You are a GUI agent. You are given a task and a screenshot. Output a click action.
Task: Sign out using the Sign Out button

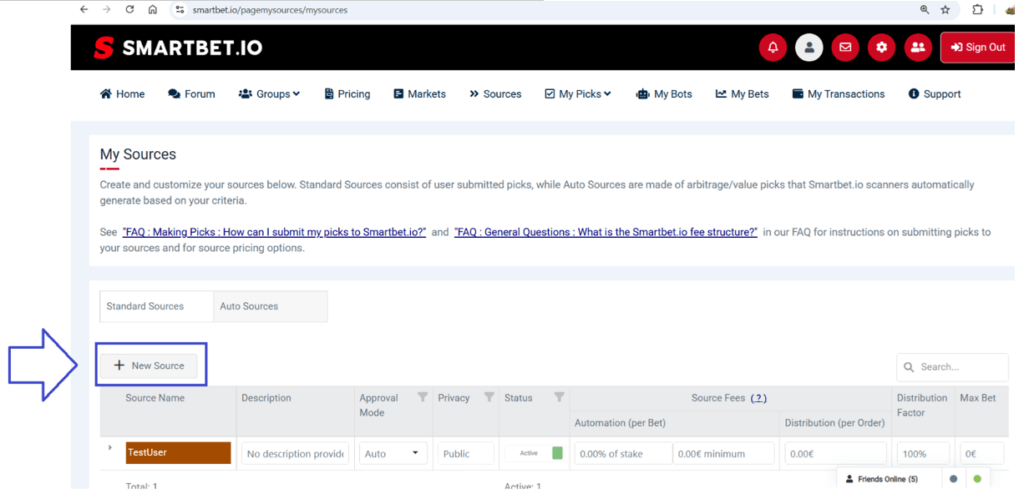click(x=977, y=47)
